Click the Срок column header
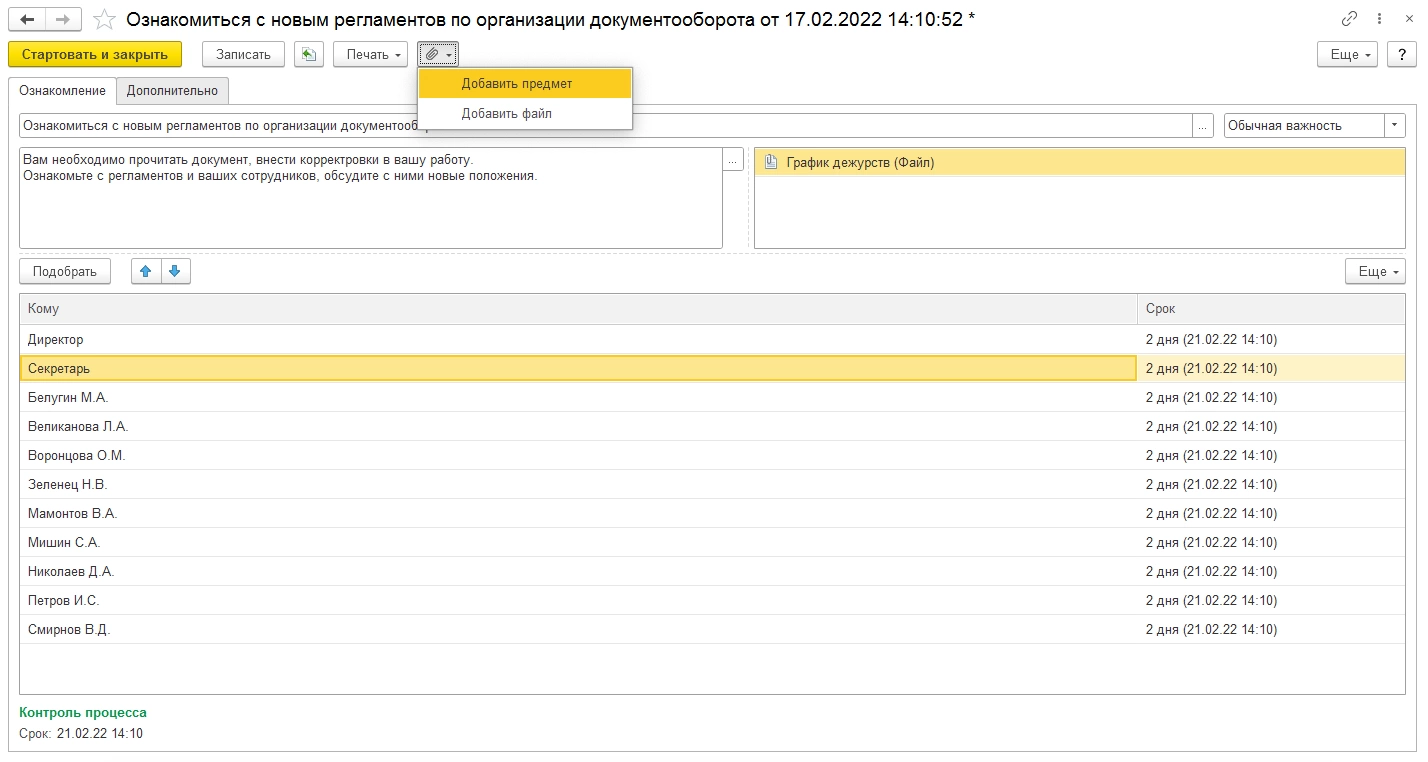This screenshot has width=1428, height=762. point(1271,309)
